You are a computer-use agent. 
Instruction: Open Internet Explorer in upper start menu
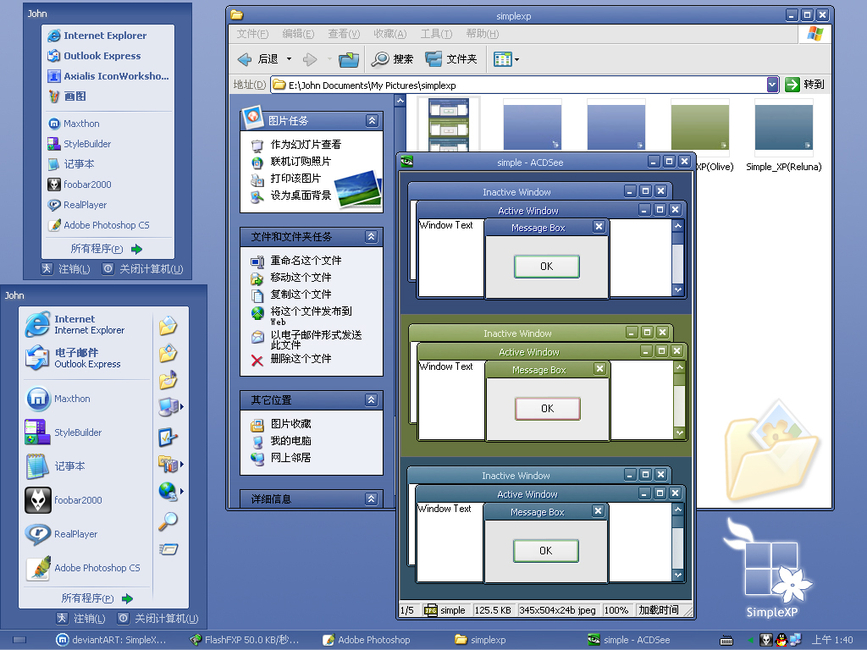[x=97, y=35]
